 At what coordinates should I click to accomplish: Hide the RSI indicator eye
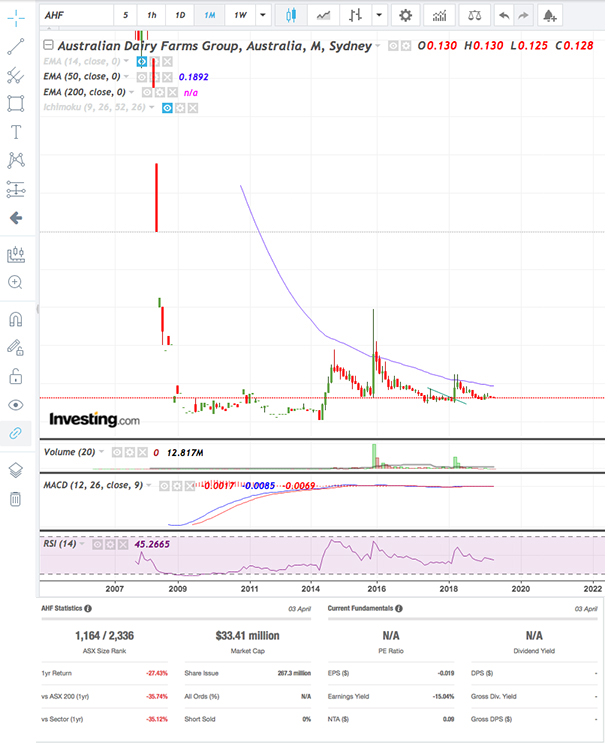click(x=97, y=544)
